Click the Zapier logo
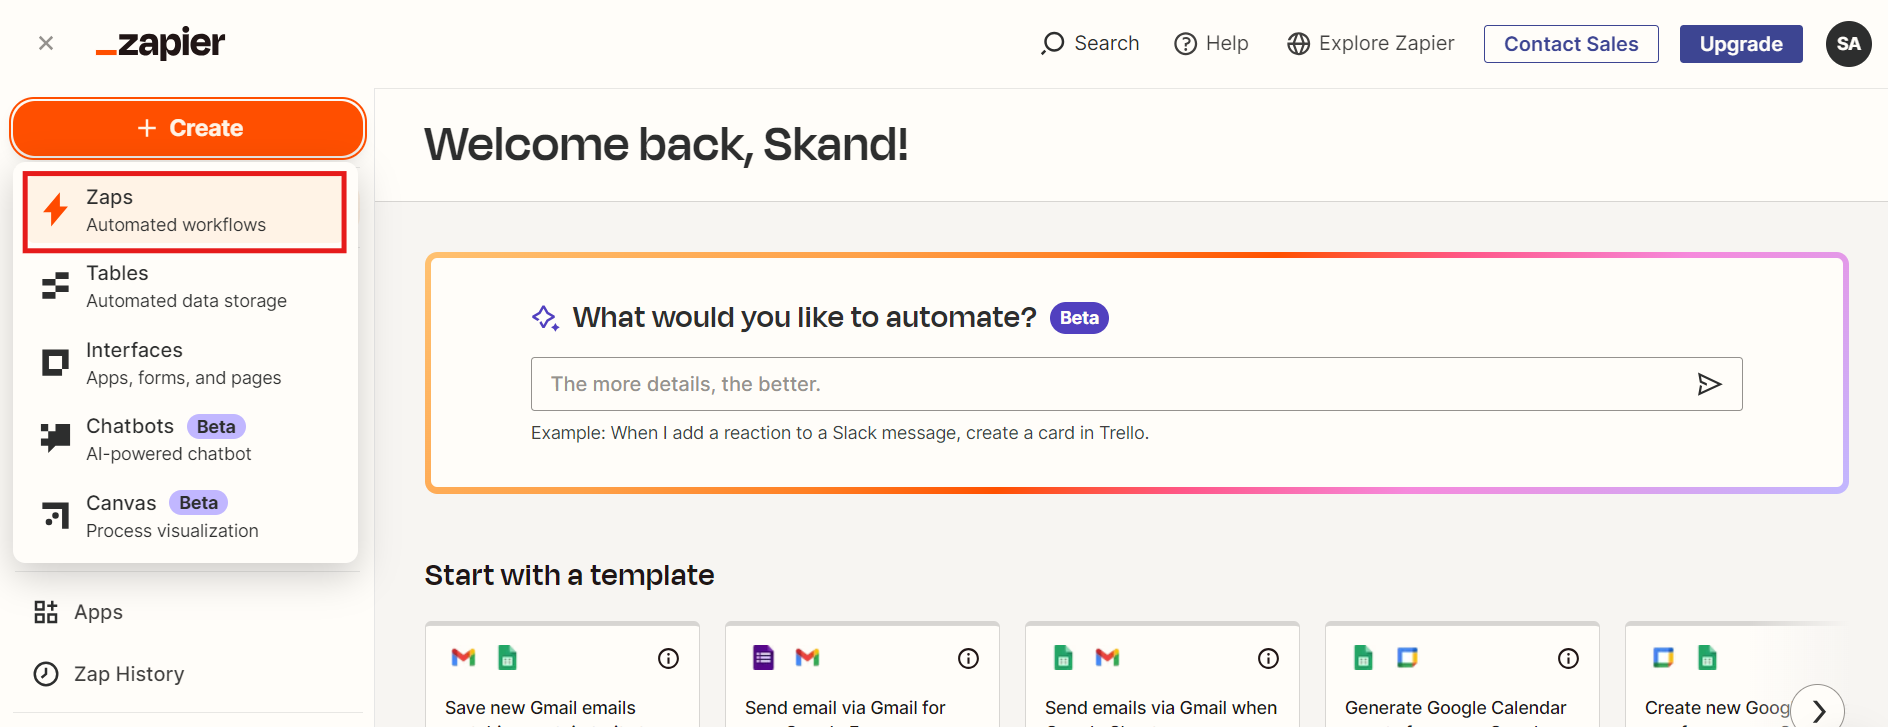The image size is (1888, 727). click(161, 43)
